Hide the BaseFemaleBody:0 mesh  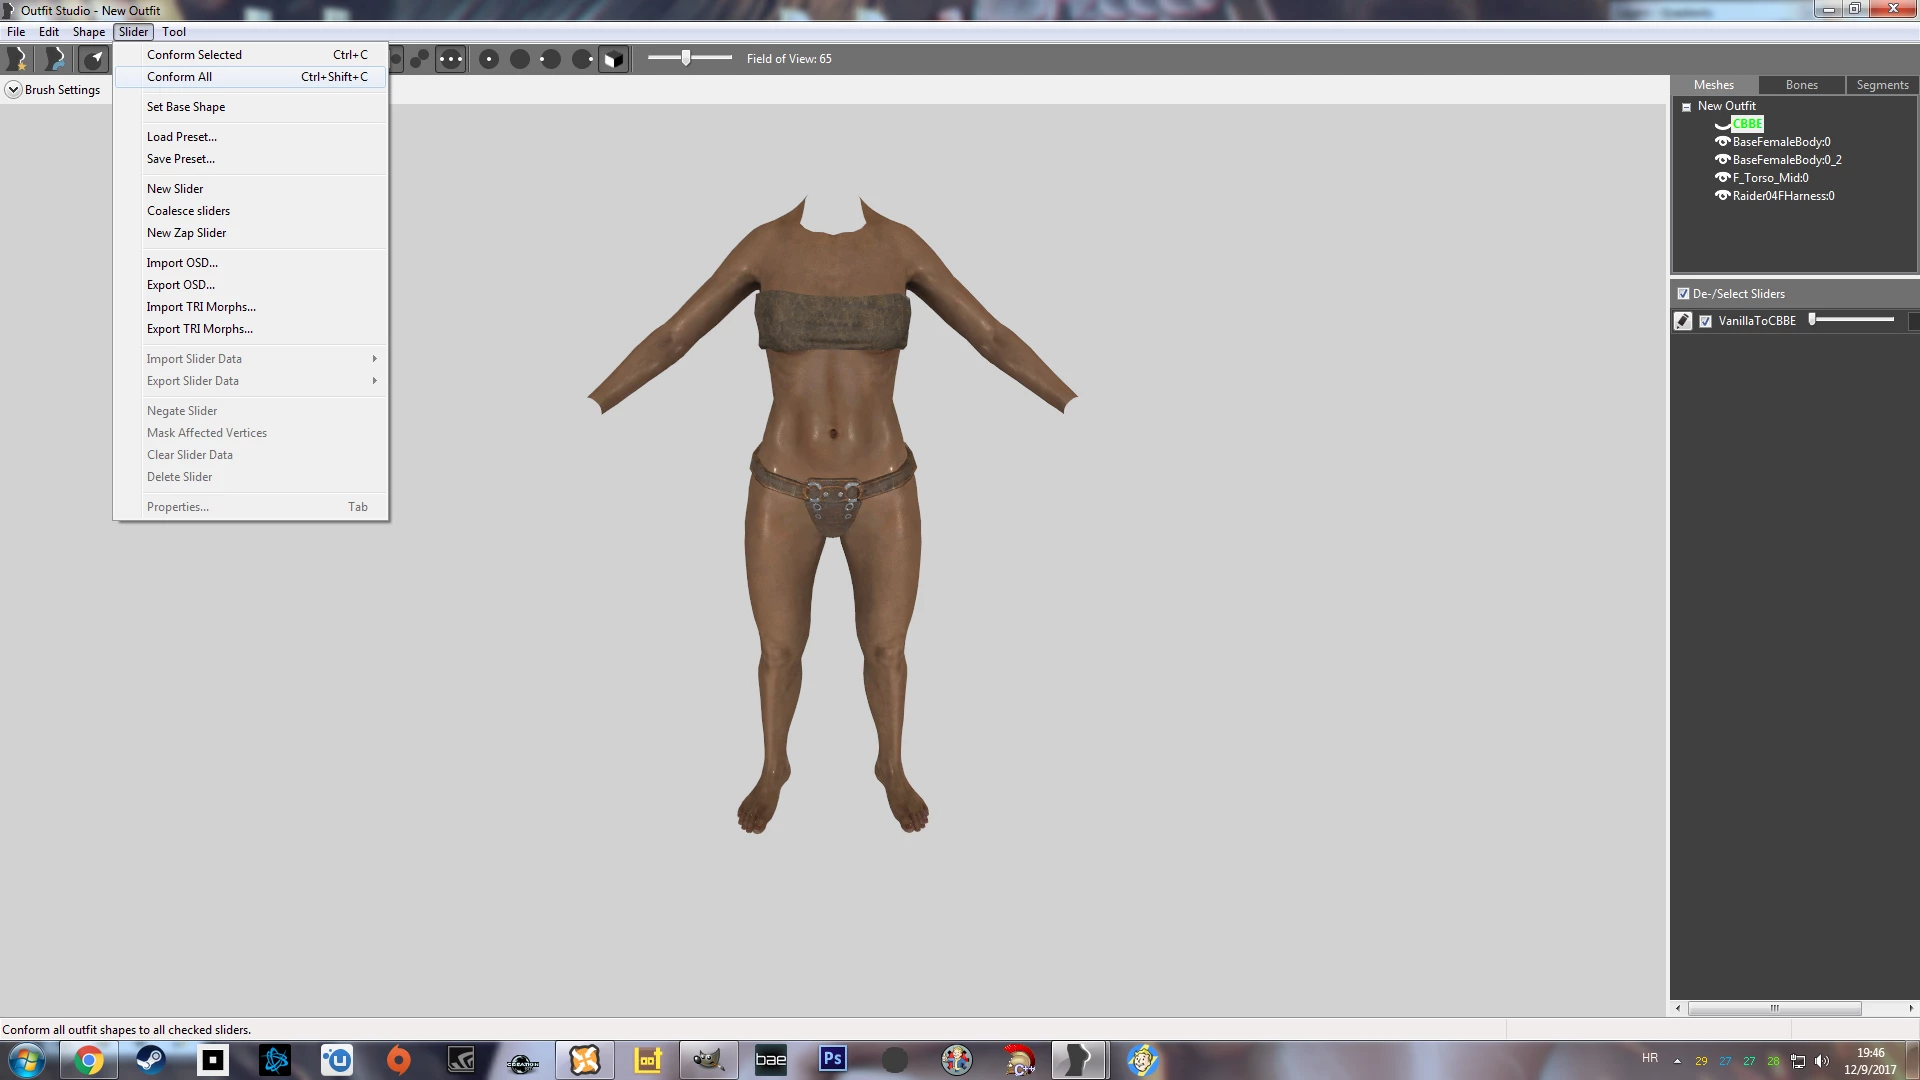pos(1722,142)
